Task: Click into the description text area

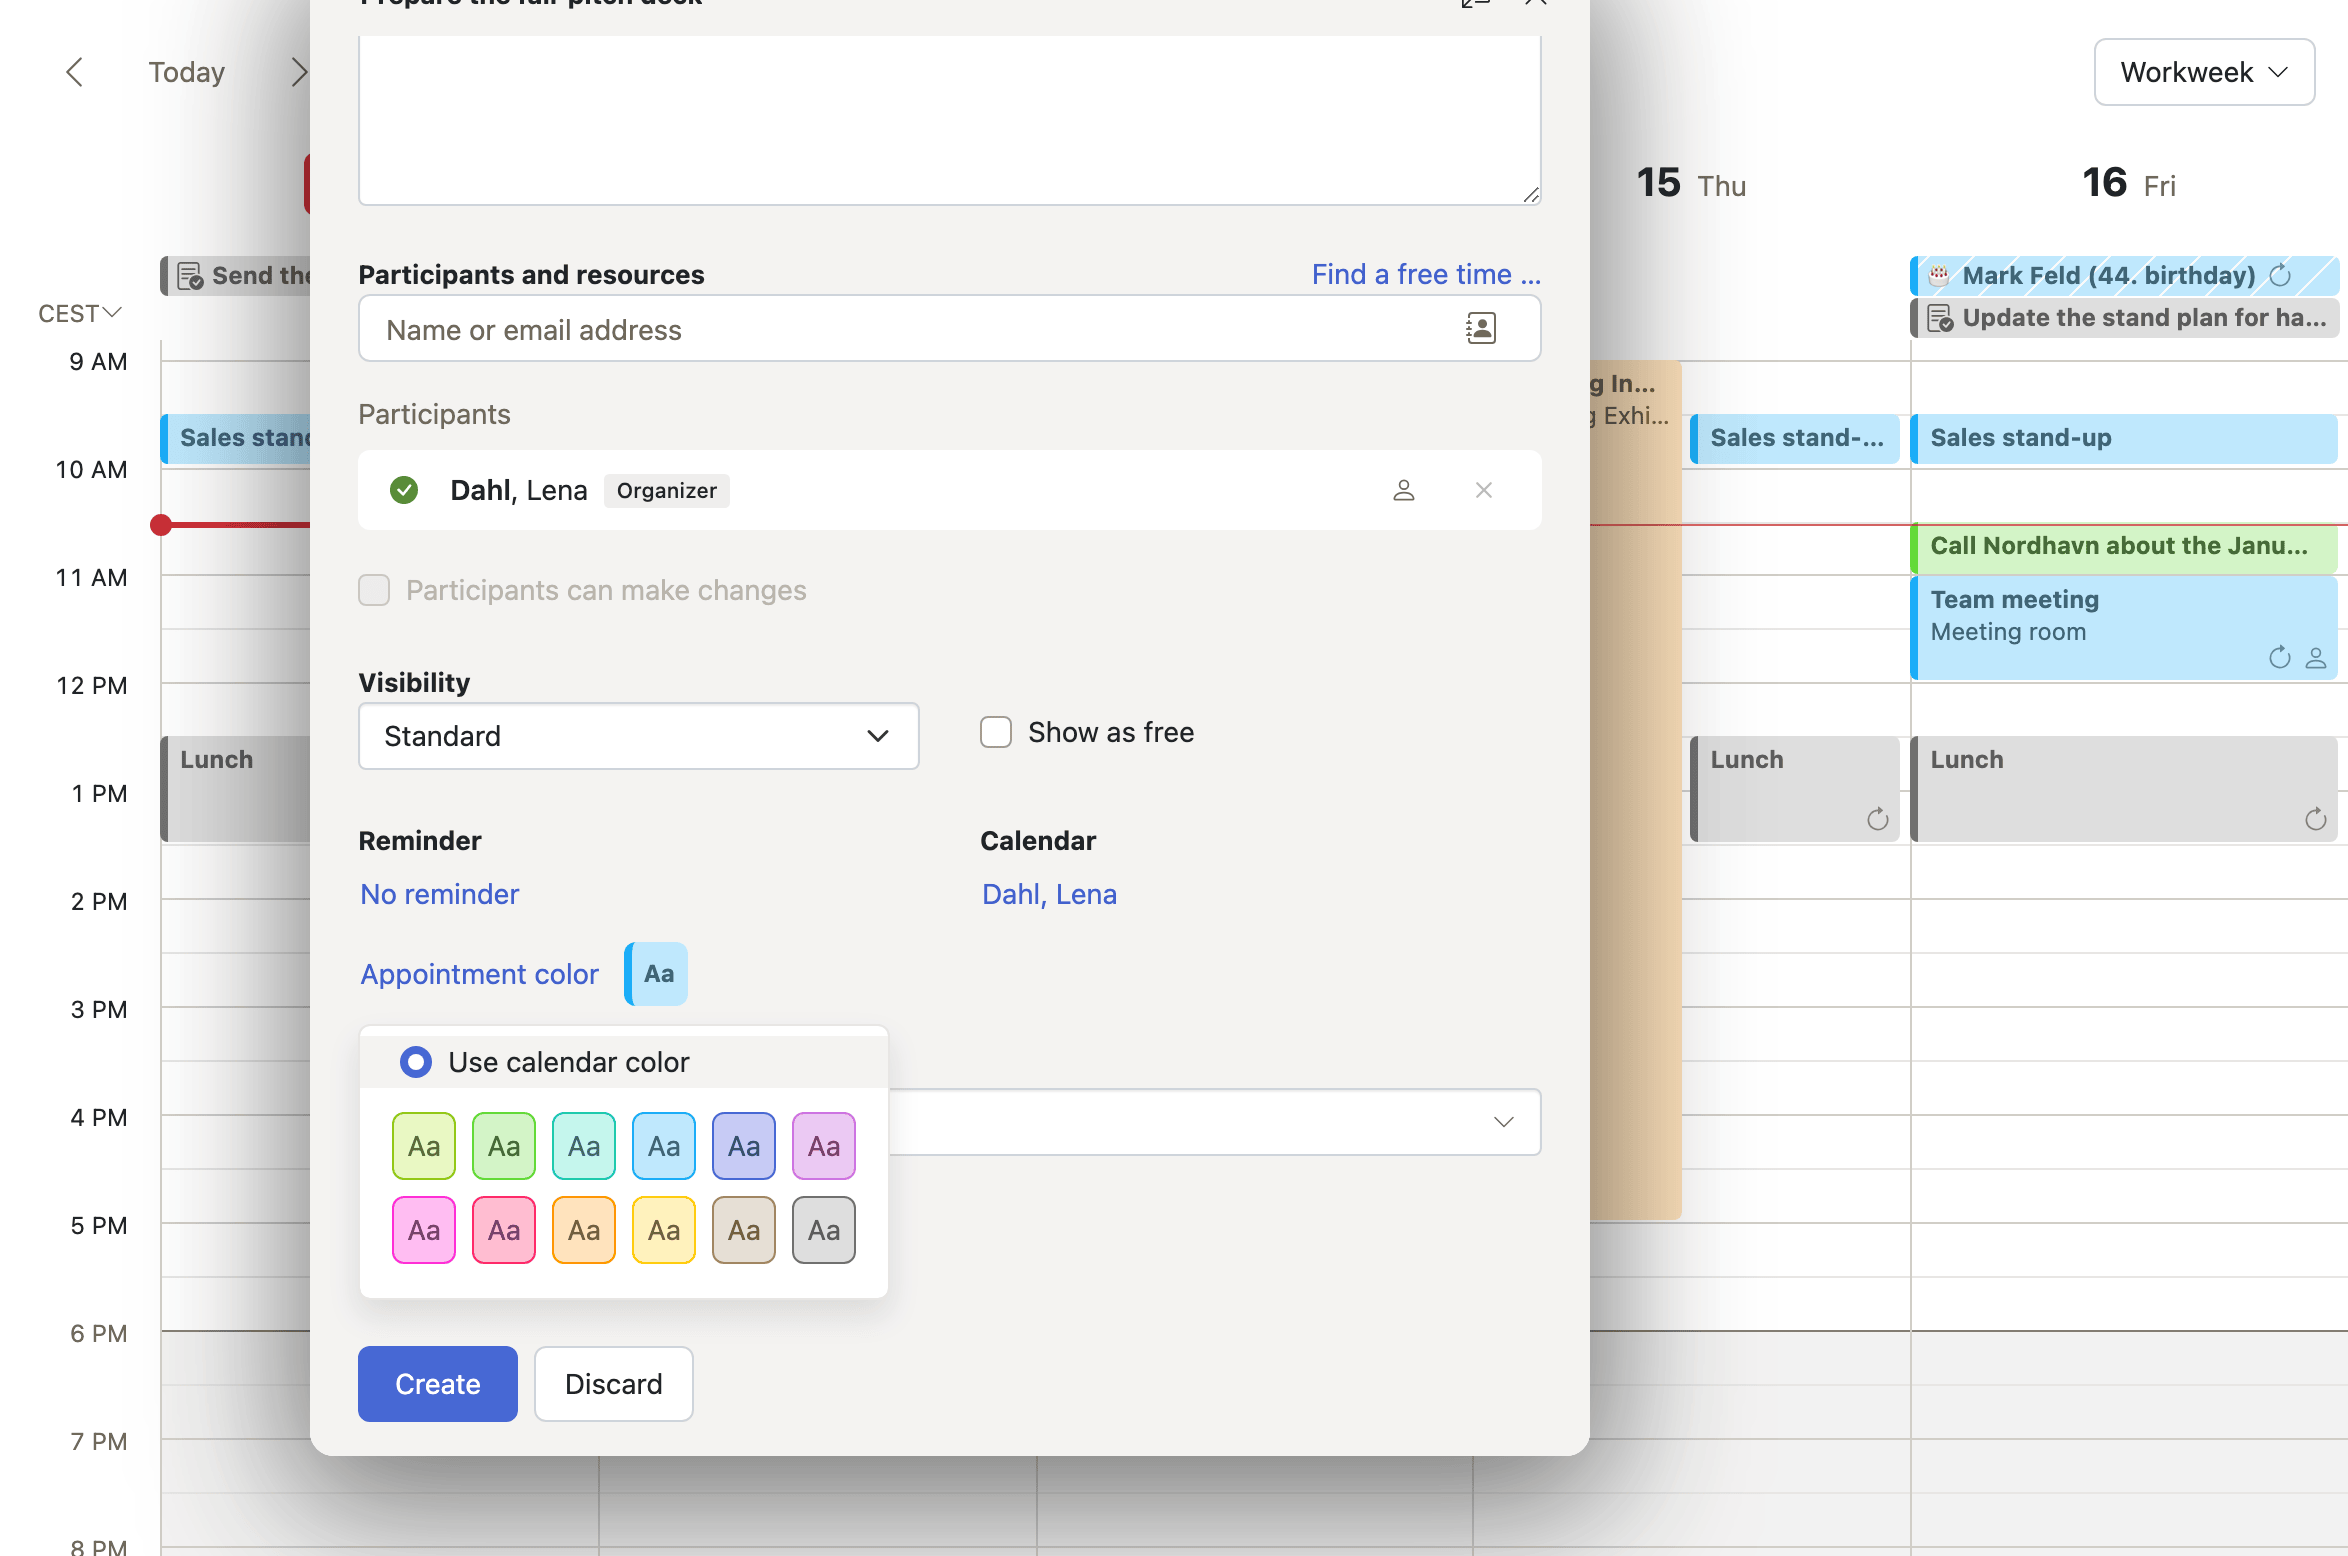Action: (x=950, y=120)
